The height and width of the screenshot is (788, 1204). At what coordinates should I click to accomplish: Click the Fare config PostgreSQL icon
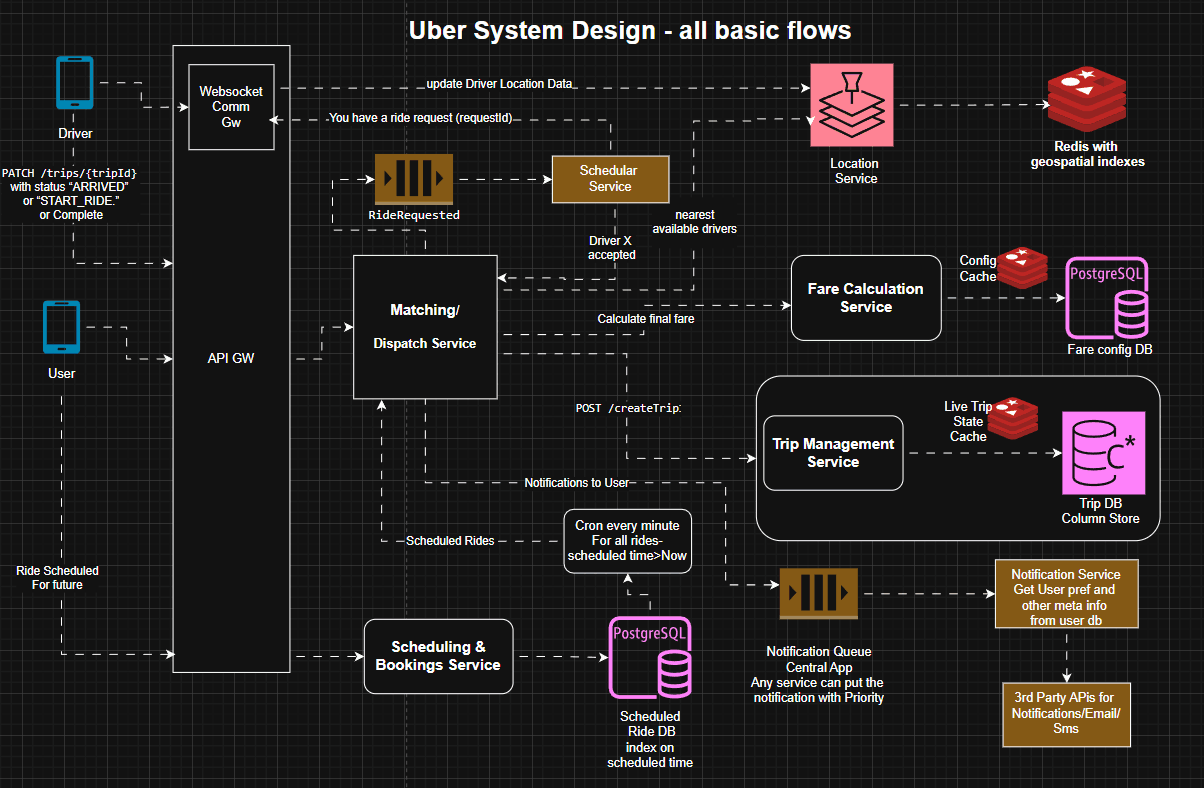pos(1107,299)
